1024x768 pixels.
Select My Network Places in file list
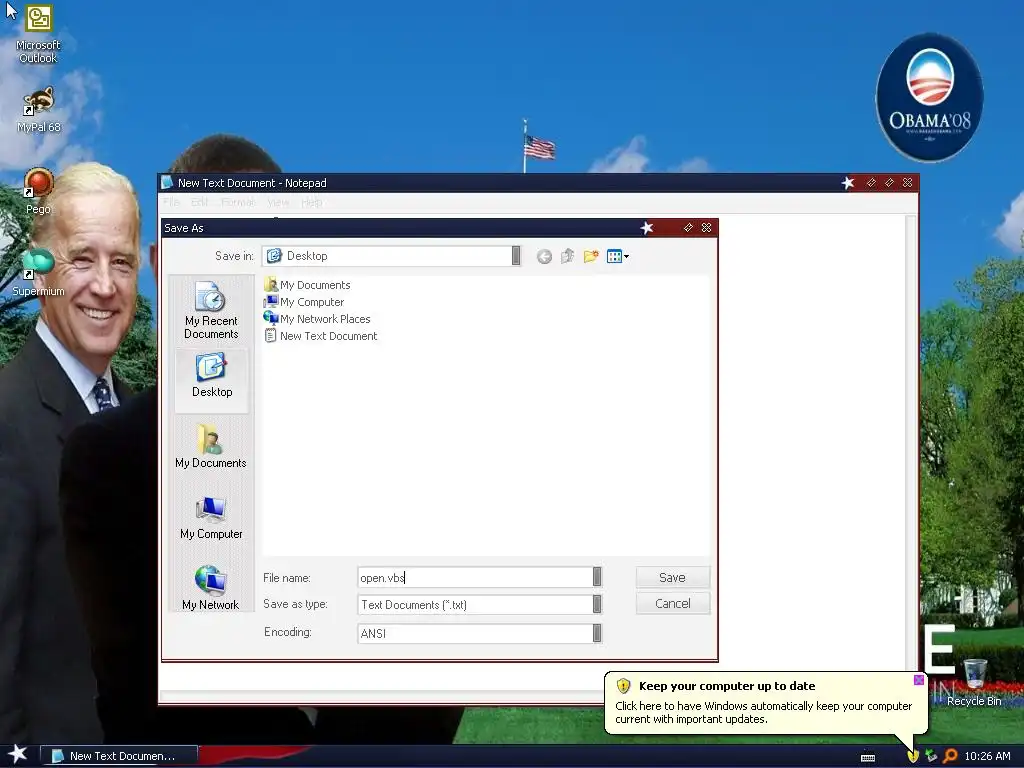tap(317, 319)
